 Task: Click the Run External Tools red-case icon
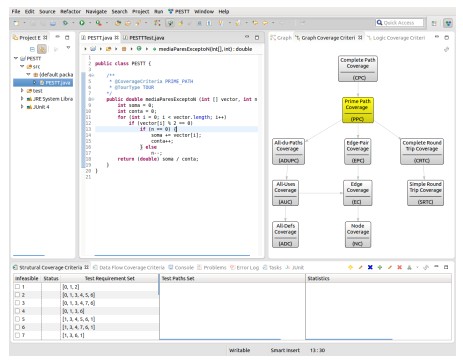(x=99, y=23)
